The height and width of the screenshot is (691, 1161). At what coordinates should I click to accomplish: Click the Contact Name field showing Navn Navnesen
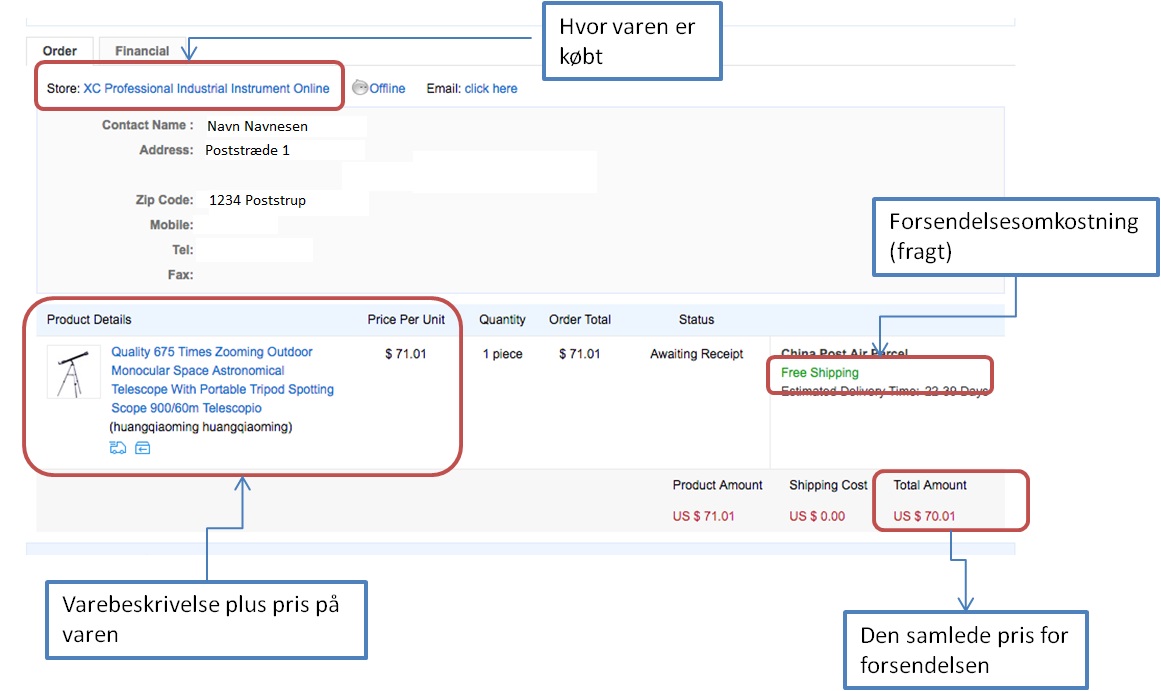point(258,126)
